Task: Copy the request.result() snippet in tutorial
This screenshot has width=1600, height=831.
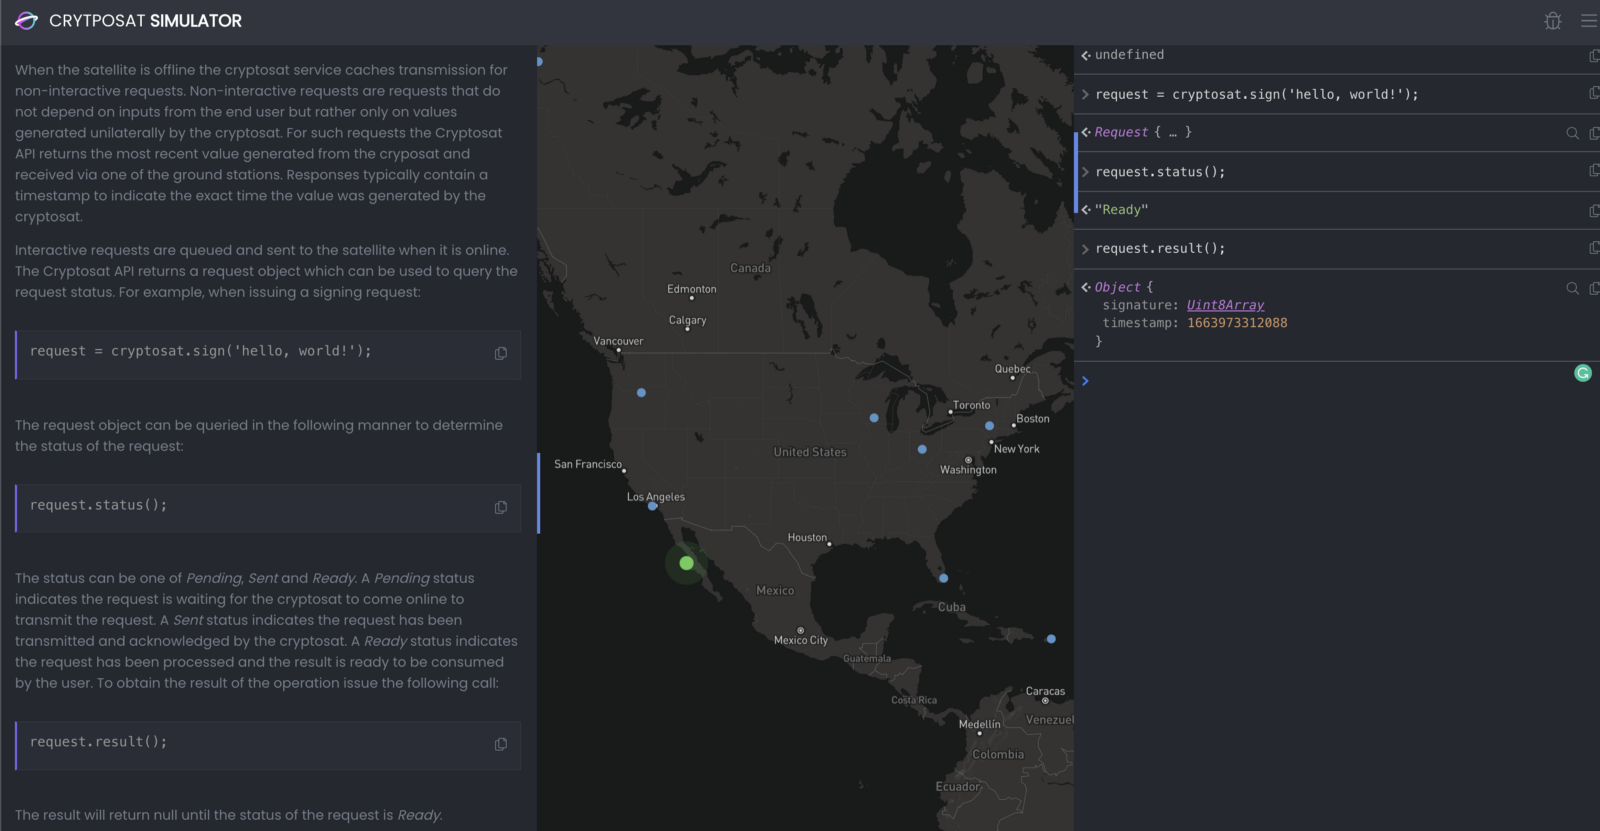Action: coord(501,744)
